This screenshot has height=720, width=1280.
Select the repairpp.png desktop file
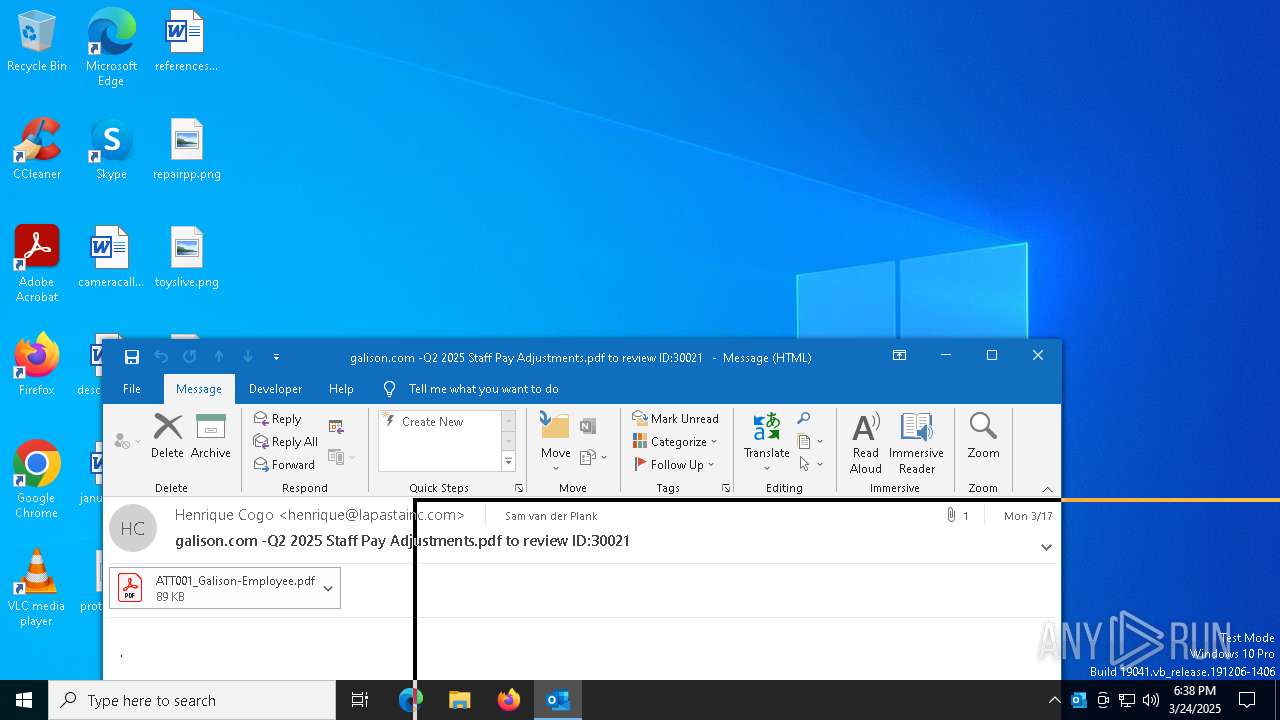(x=187, y=149)
